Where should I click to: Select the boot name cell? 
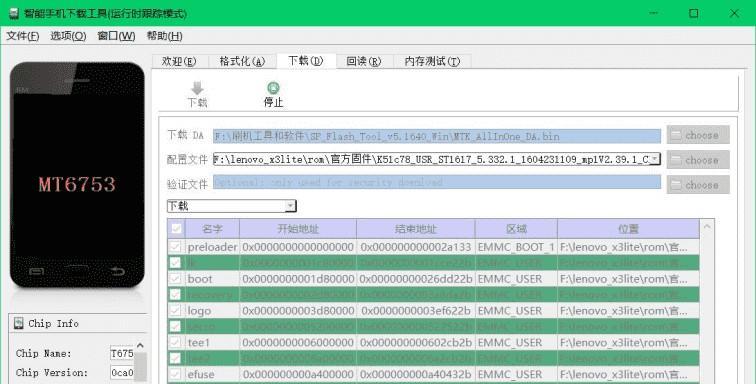(x=212, y=279)
